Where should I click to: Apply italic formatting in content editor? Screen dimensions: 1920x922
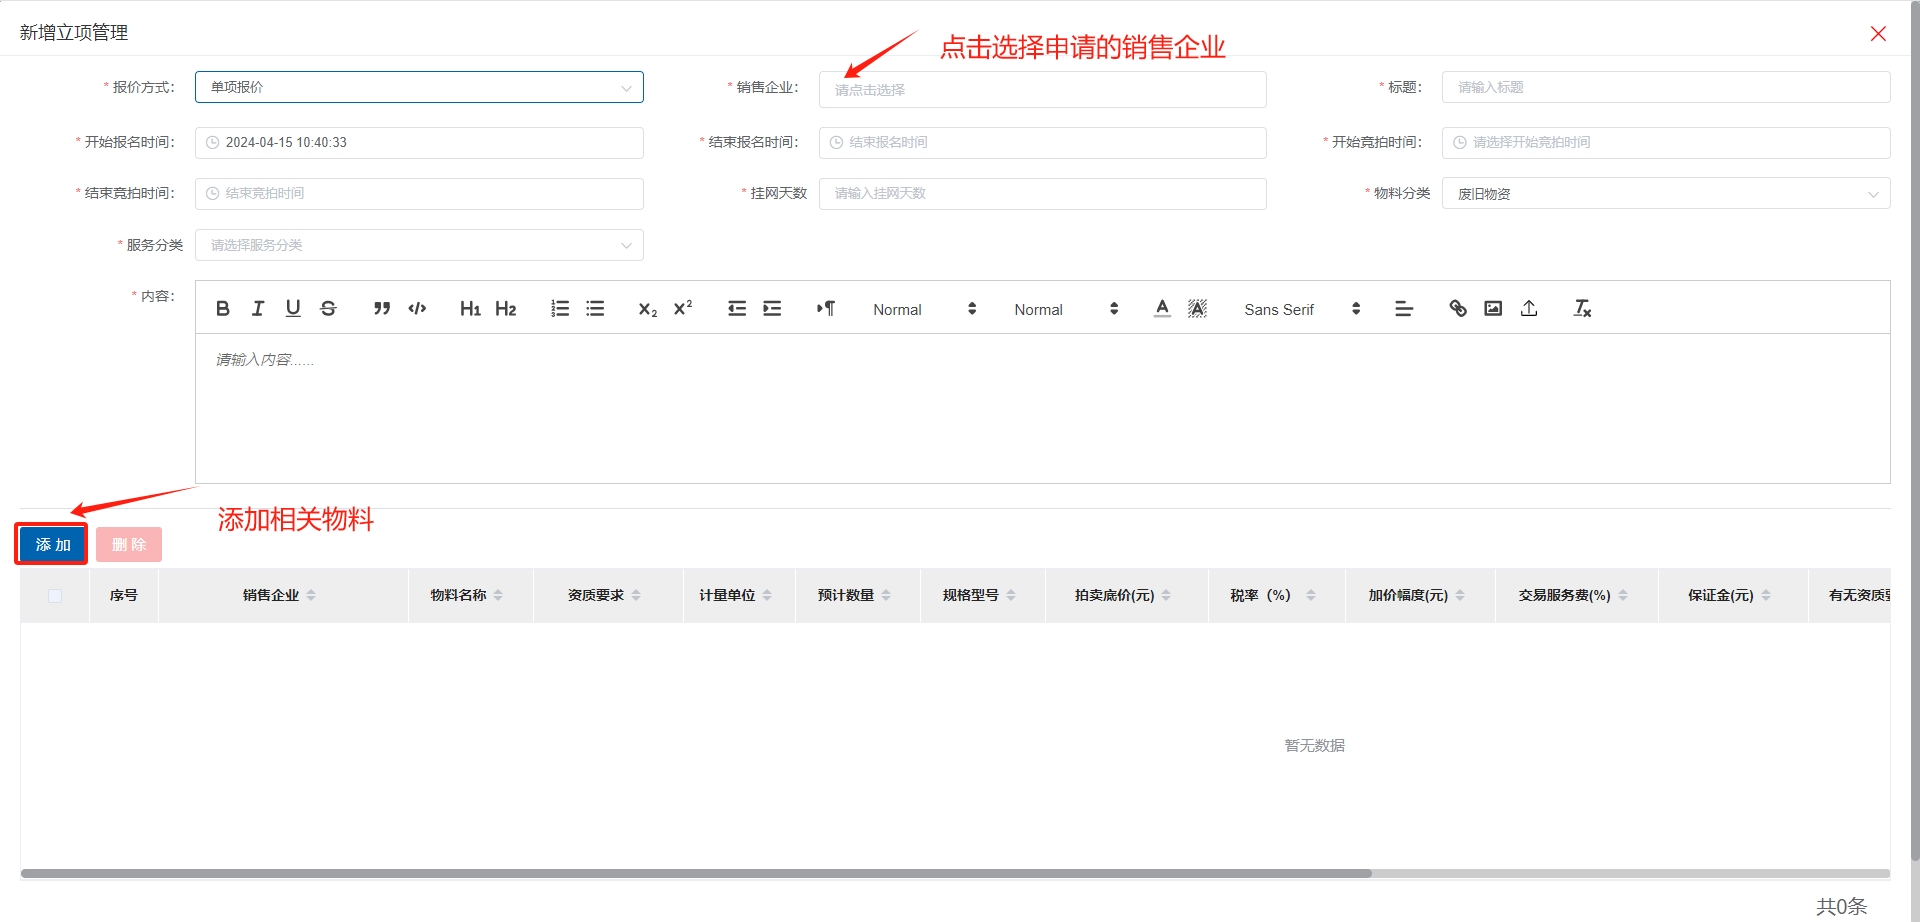[258, 309]
